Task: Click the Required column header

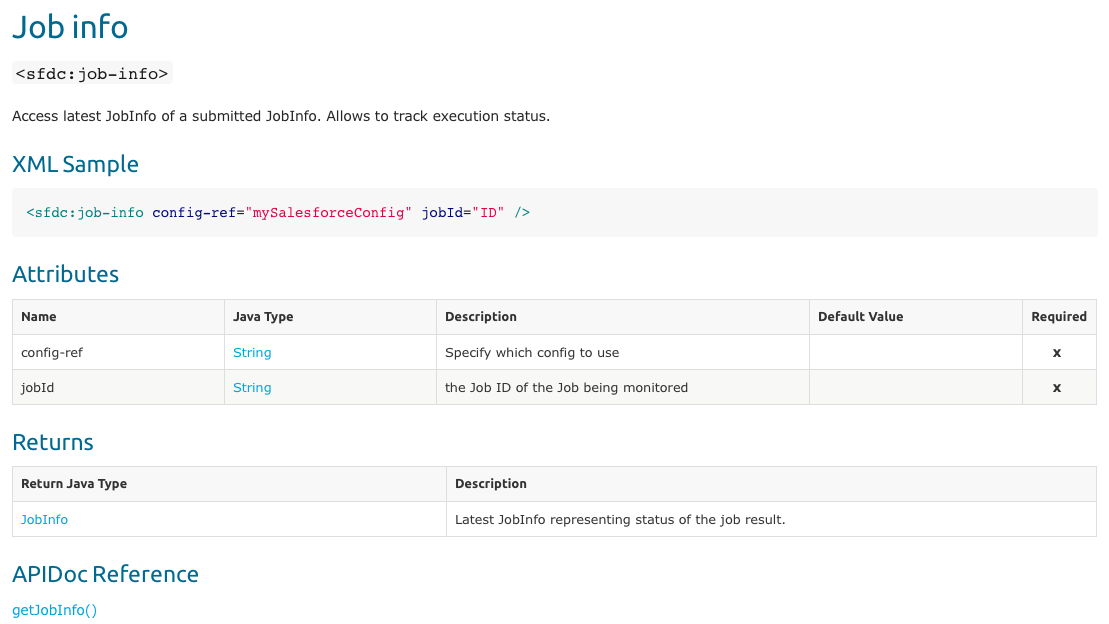Action: coord(1059,316)
